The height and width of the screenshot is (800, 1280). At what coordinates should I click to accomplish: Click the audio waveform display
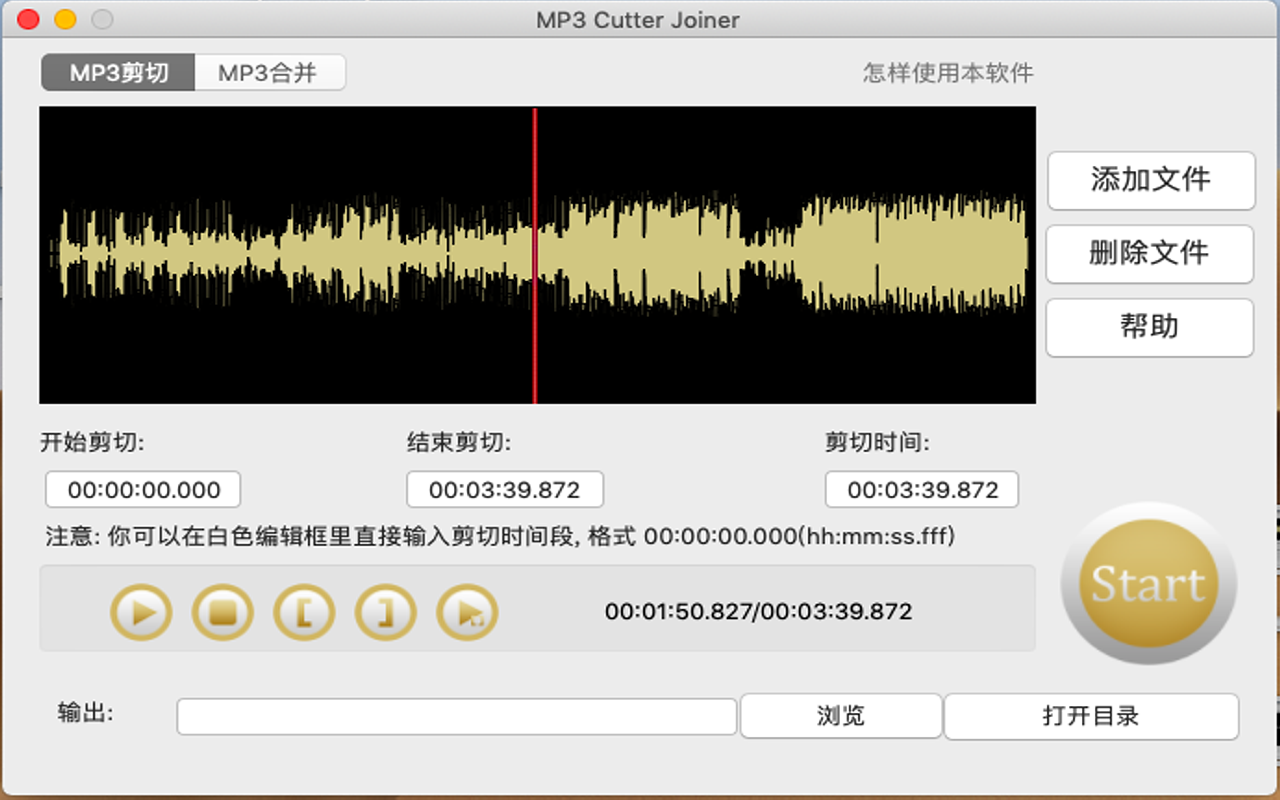tap(537, 255)
